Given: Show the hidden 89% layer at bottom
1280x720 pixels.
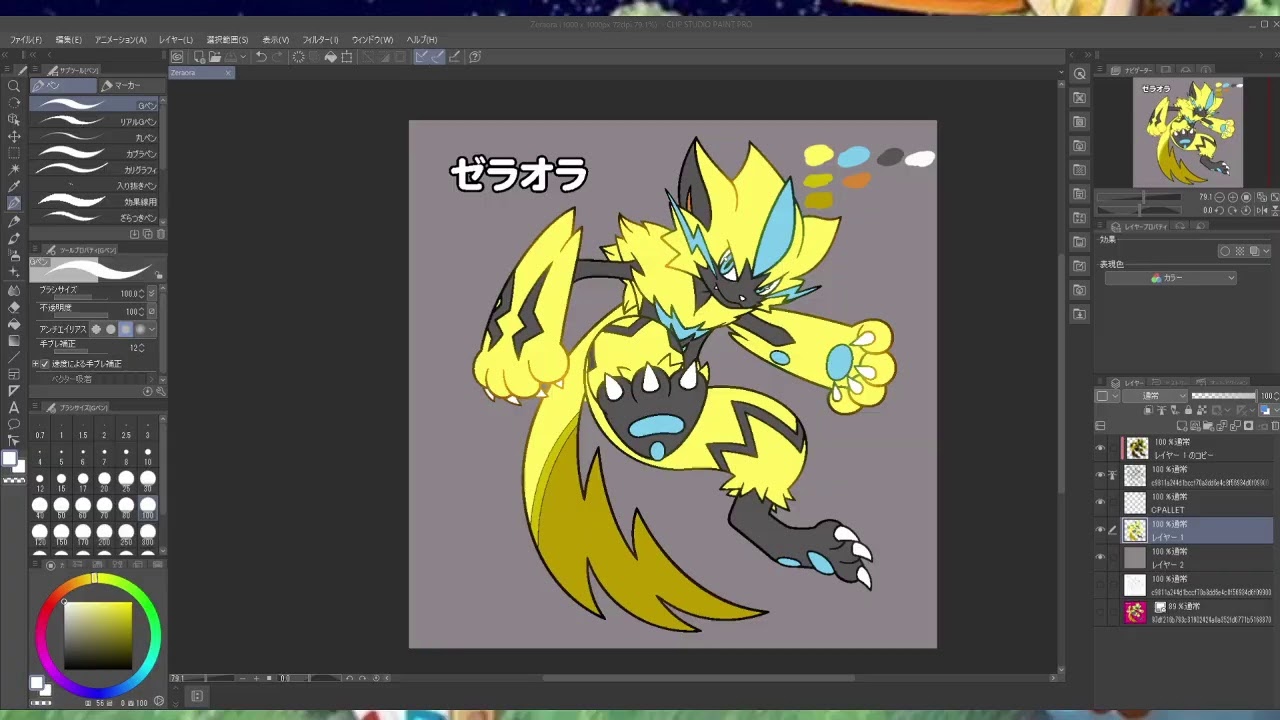Looking at the screenshot, I should coord(1100,612).
